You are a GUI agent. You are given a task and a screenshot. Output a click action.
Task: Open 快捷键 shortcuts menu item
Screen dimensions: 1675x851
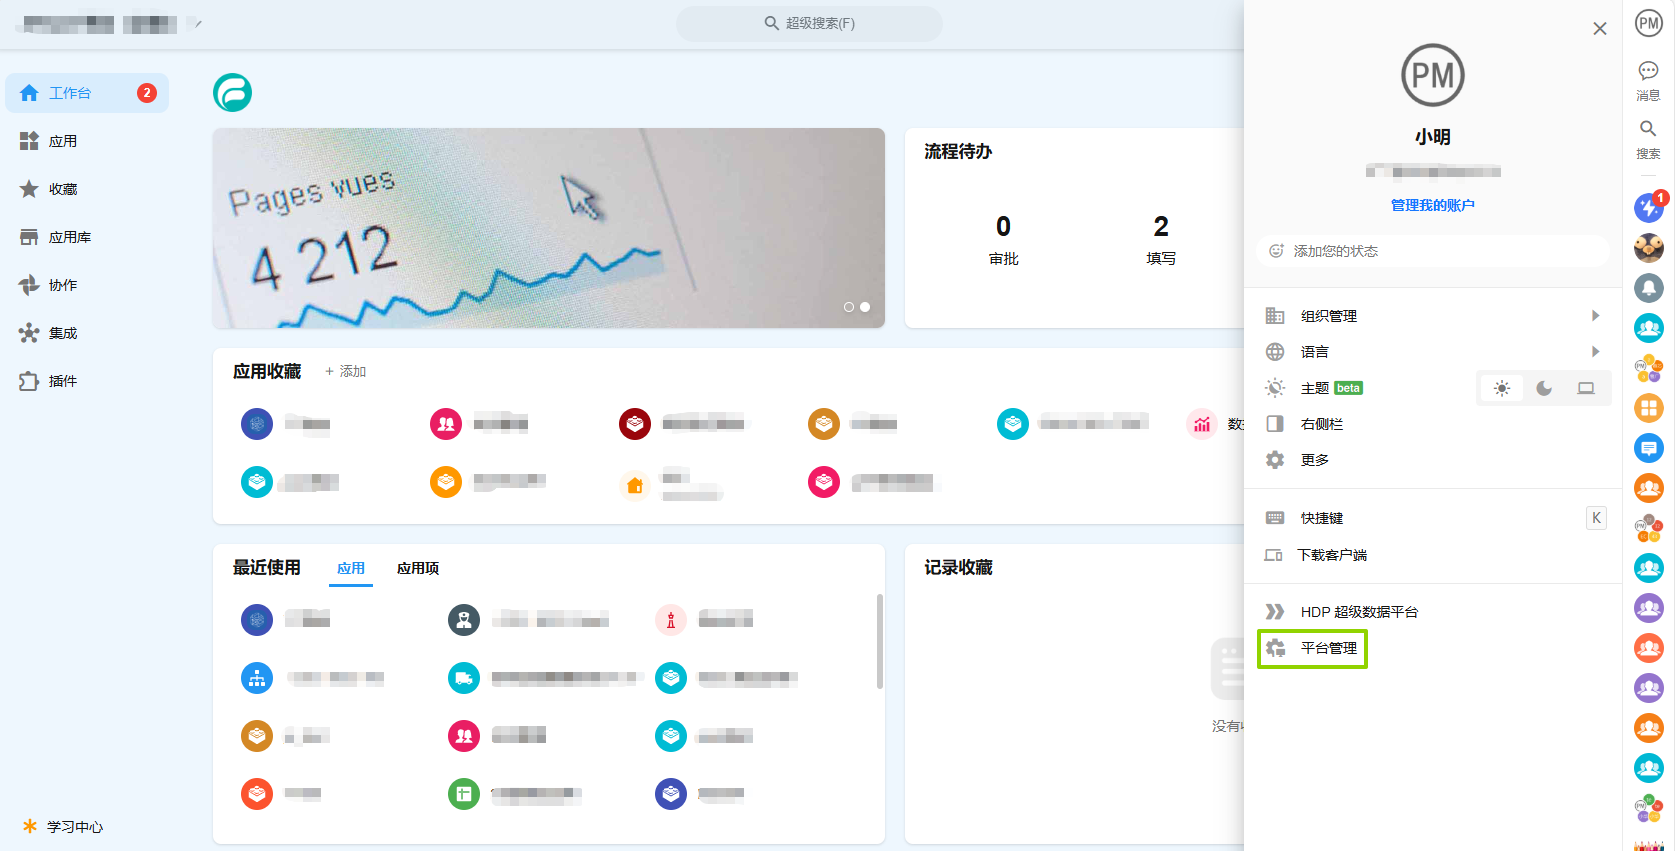1321,518
